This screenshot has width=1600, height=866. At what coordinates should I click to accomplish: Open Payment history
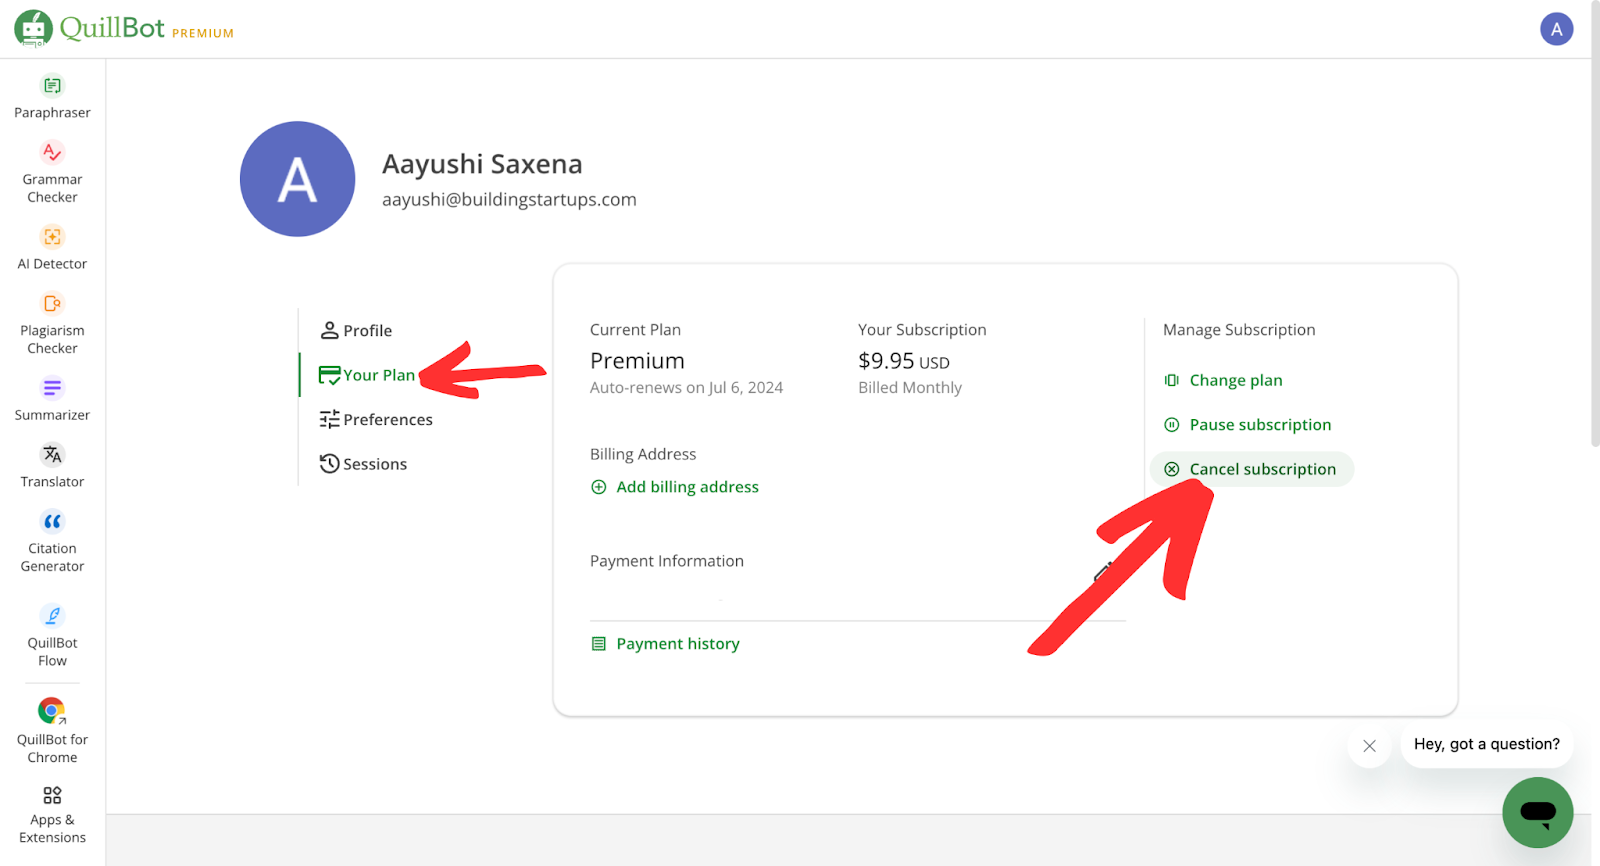(x=665, y=644)
